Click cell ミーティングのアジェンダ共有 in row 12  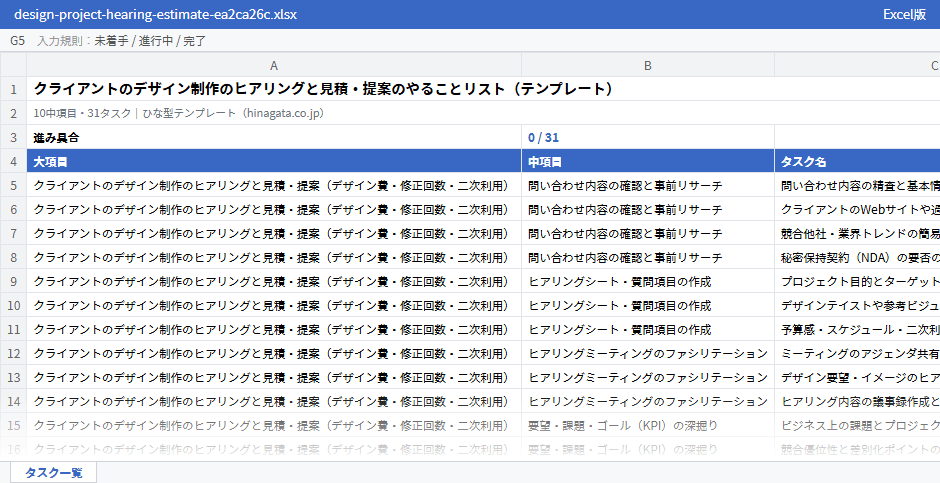[x=857, y=354]
